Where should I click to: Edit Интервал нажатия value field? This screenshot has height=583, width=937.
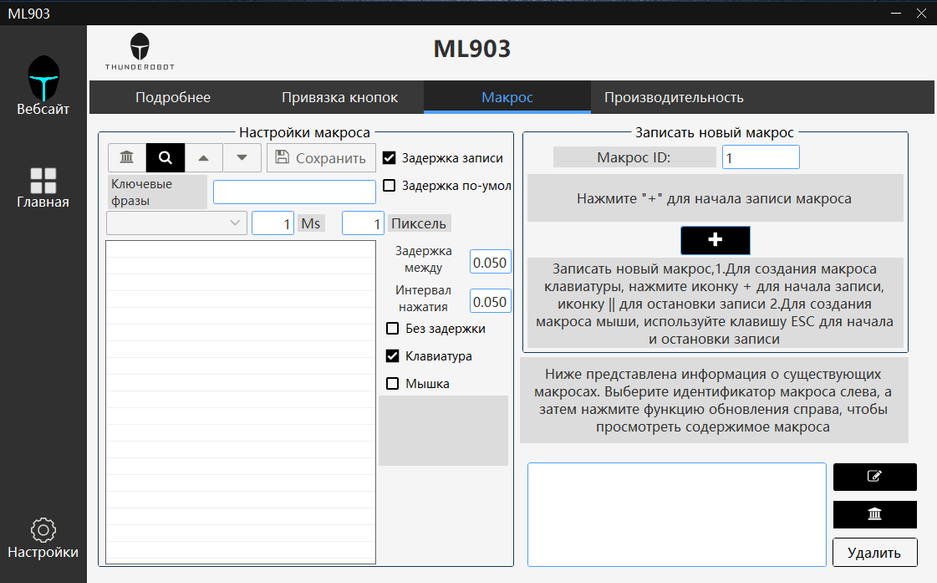[490, 302]
